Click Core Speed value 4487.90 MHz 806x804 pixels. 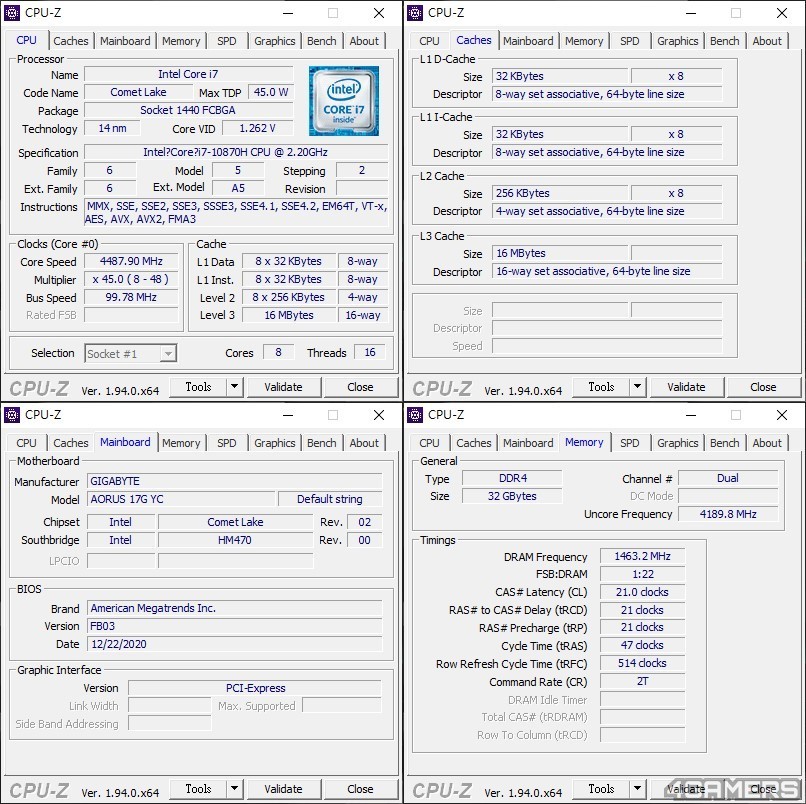[x=131, y=261]
